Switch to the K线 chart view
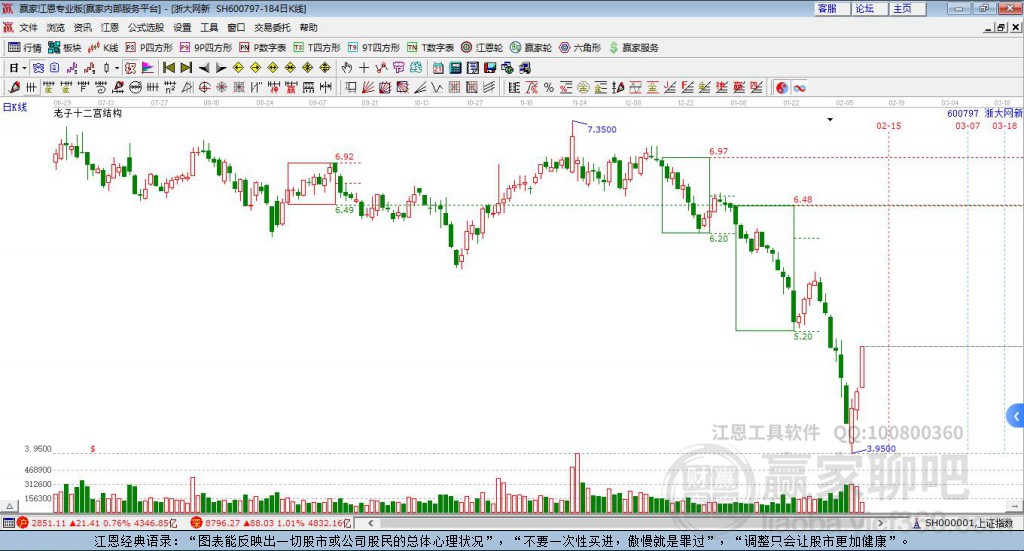Screen dimensions: 1024x551 [103, 48]
